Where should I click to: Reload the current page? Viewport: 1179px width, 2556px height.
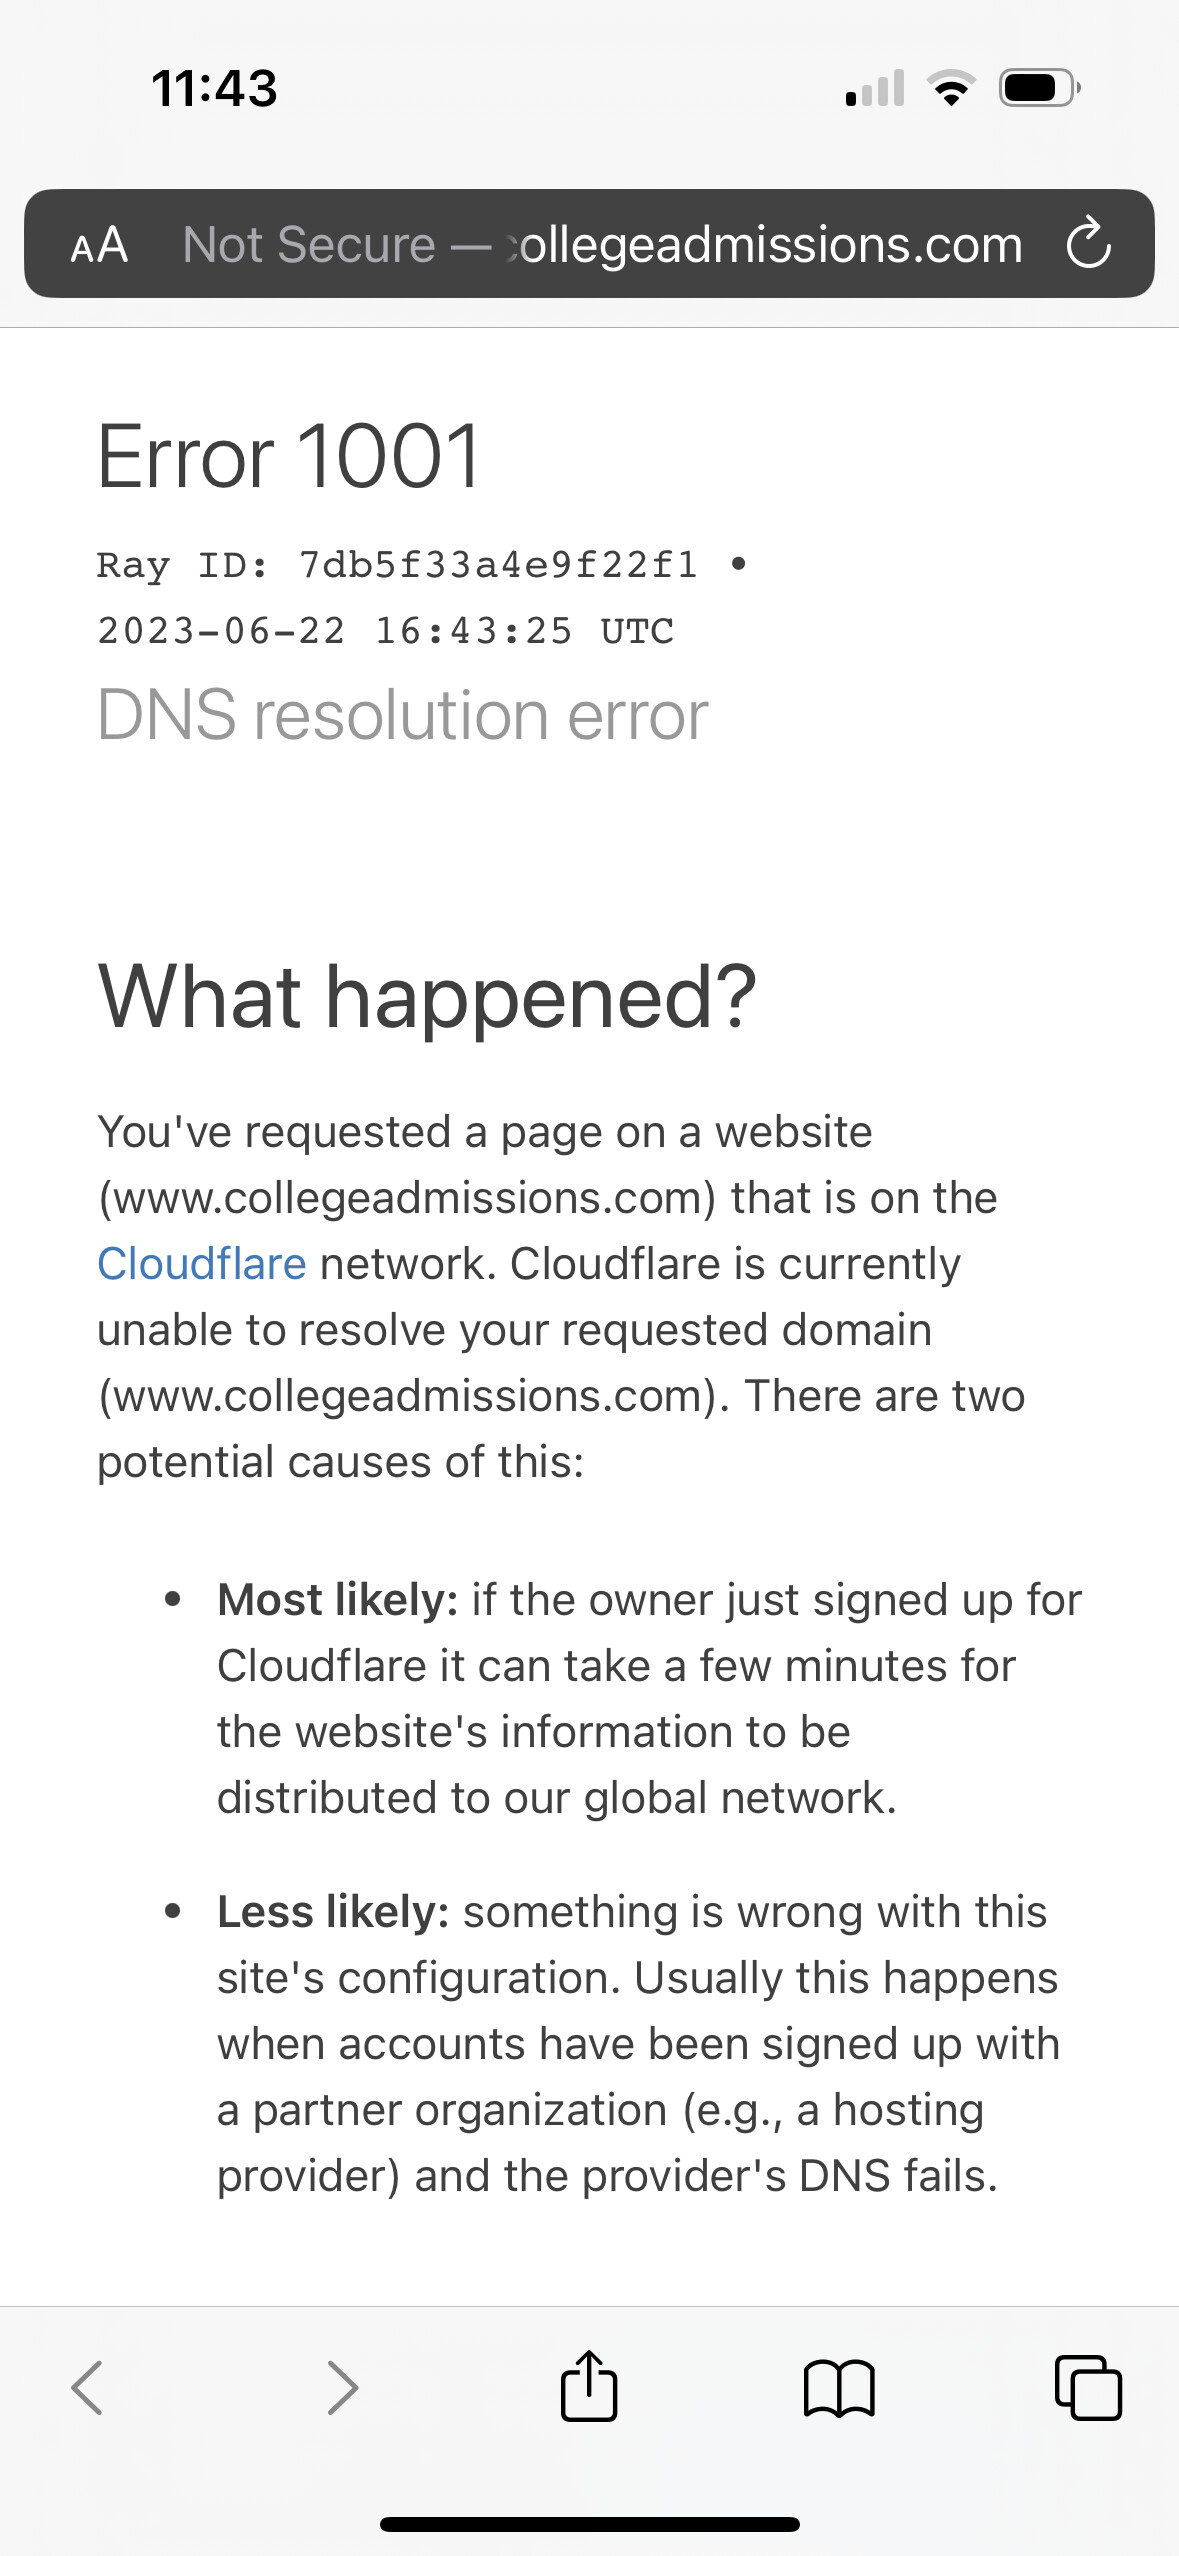coord(1089,245)
